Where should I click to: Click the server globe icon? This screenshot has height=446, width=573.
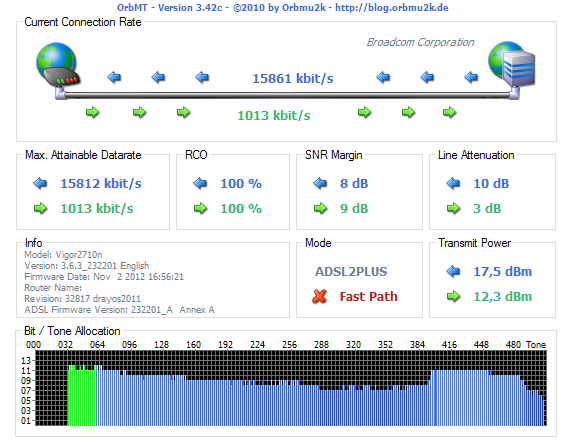[512, 64]
